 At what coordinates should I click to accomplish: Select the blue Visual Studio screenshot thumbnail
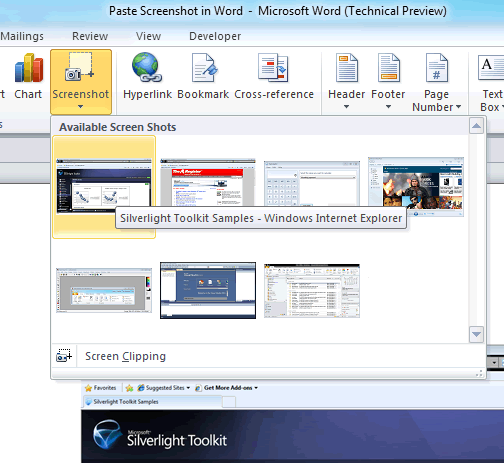click(x=208, y=290)
